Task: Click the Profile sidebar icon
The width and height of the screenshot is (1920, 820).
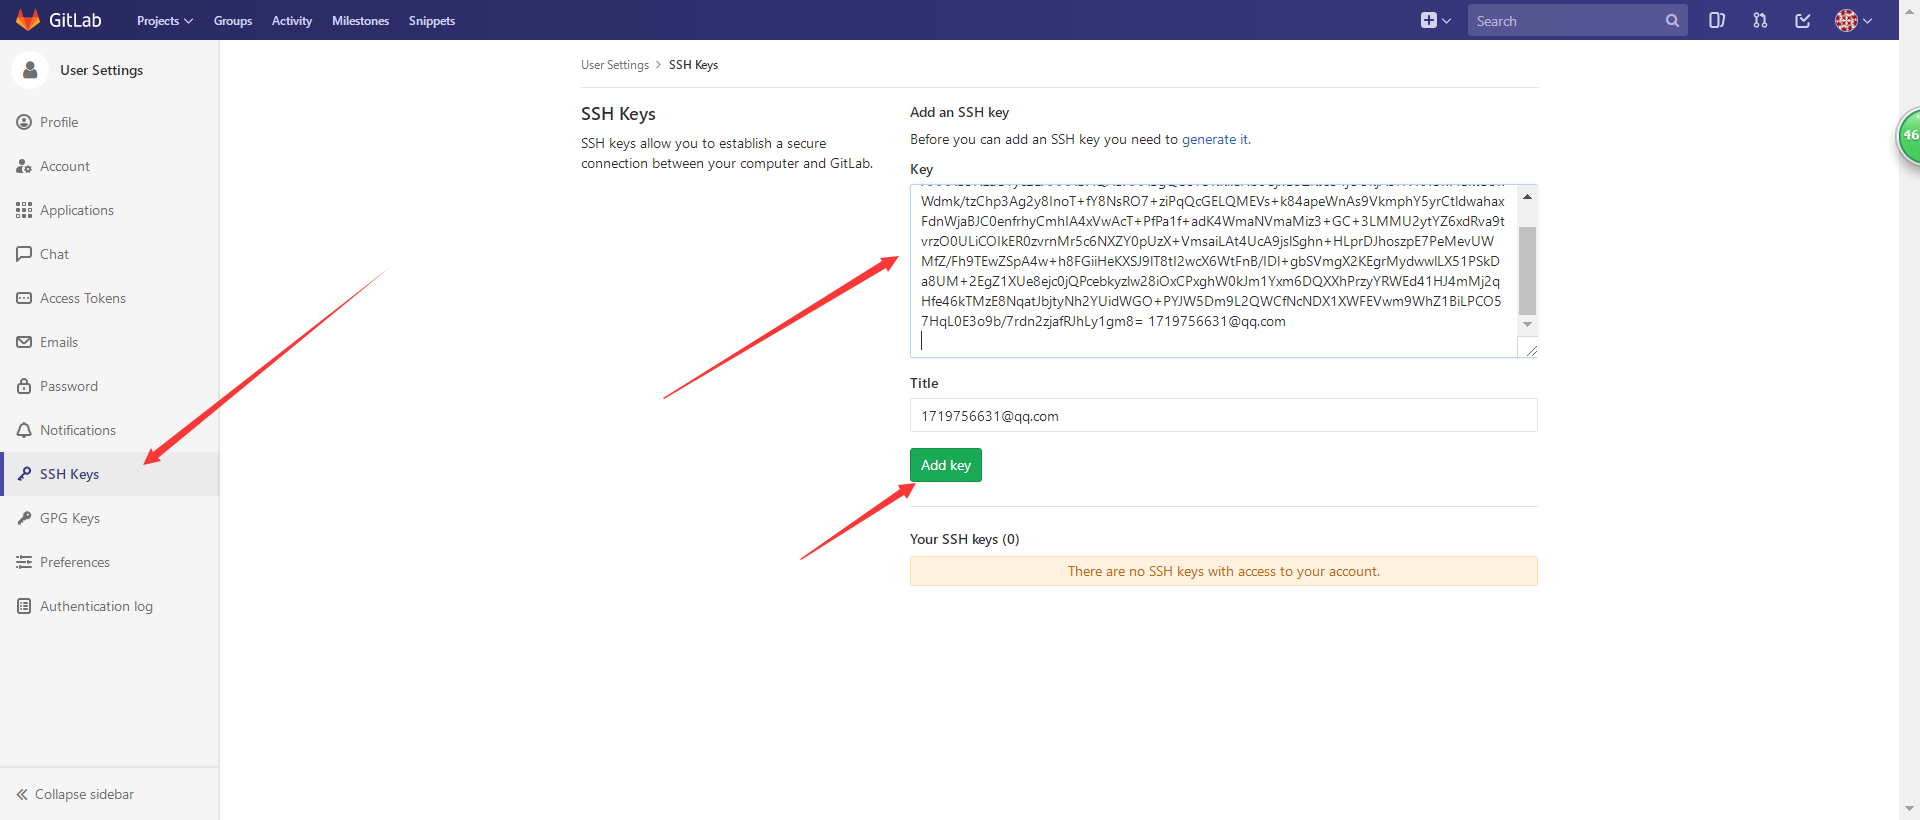Action: point(24,122)
